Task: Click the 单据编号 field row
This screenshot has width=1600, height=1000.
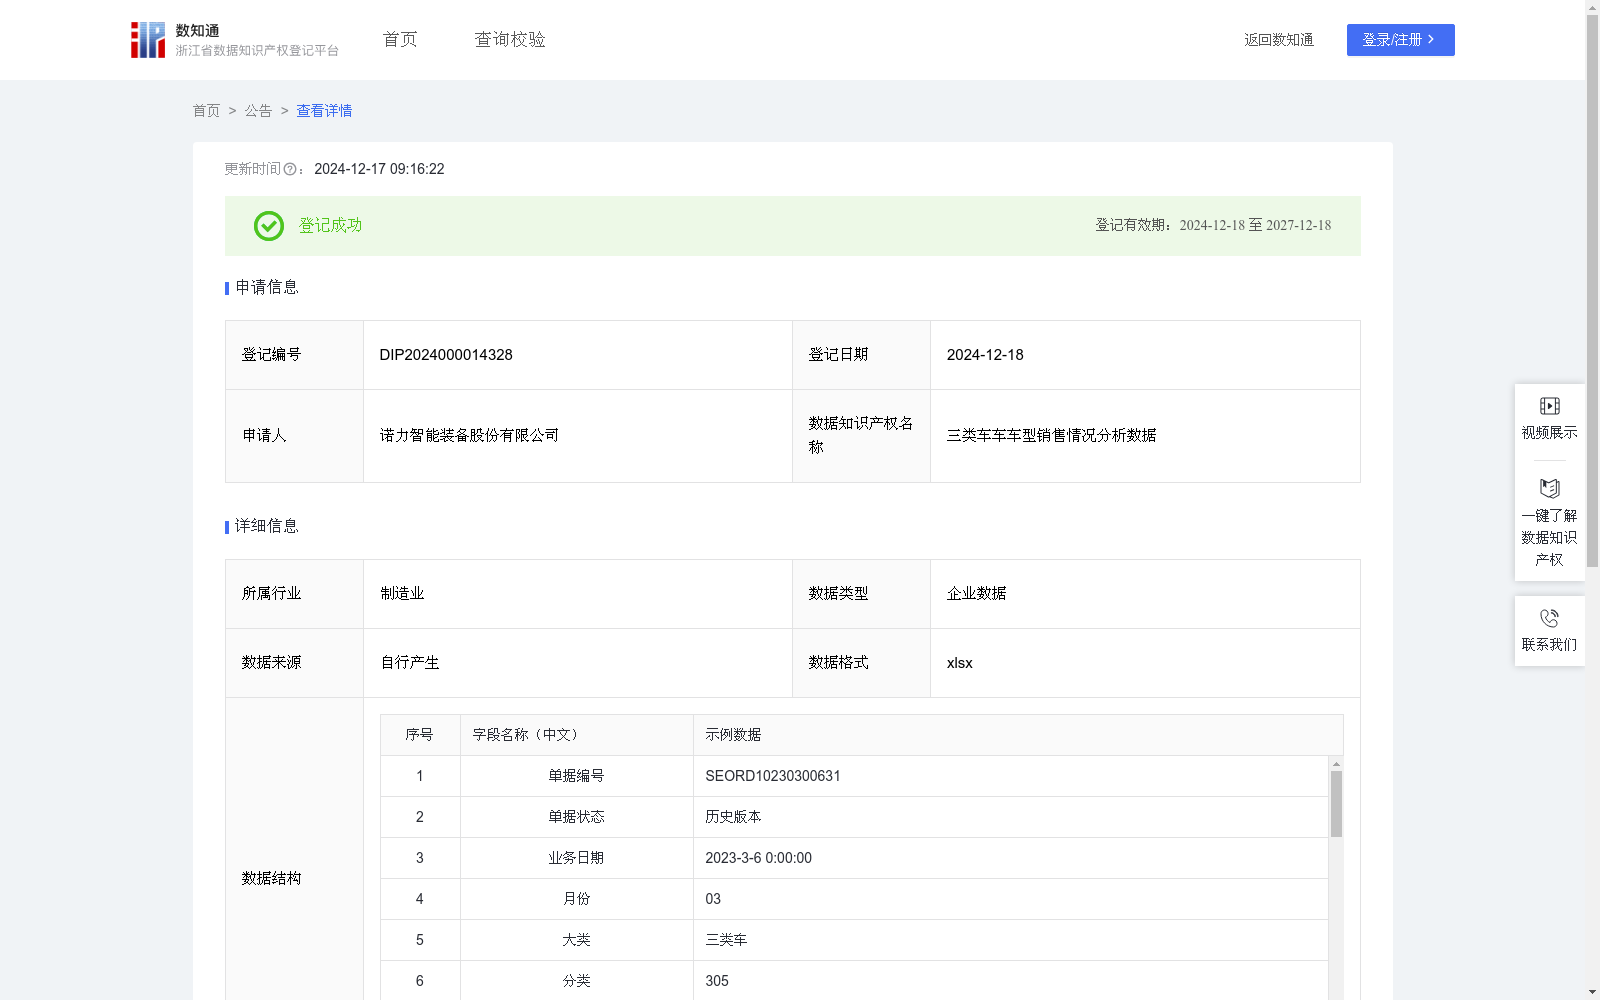Action: click(855, 776)
